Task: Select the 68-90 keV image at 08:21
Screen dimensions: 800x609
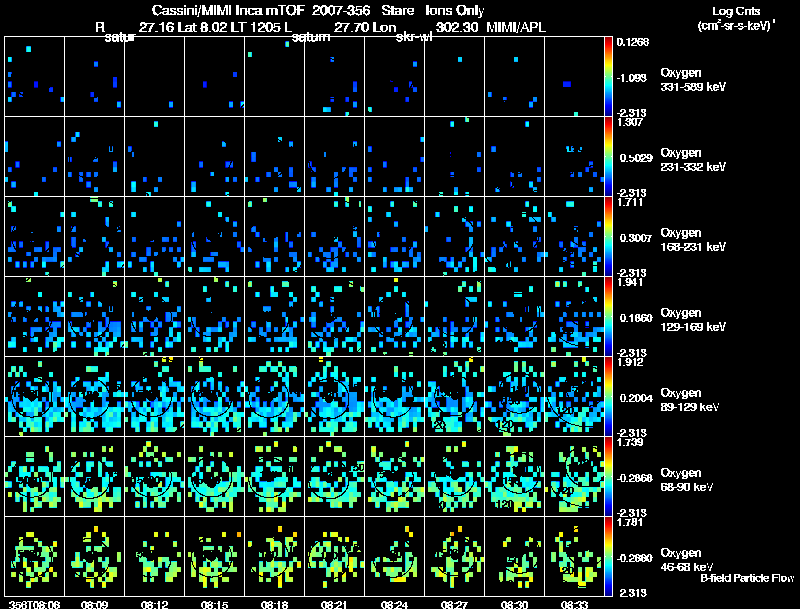Action: tap(335, 476)
